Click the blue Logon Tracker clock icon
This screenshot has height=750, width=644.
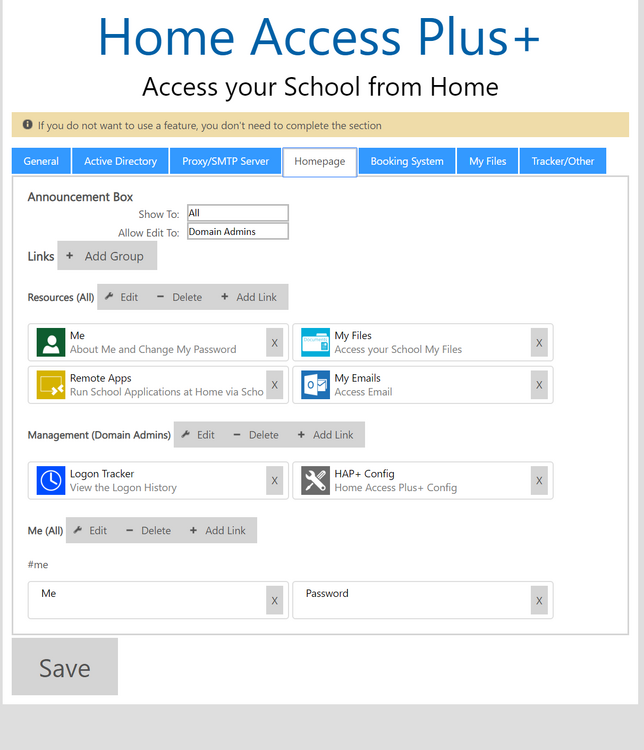click(51, 480)
